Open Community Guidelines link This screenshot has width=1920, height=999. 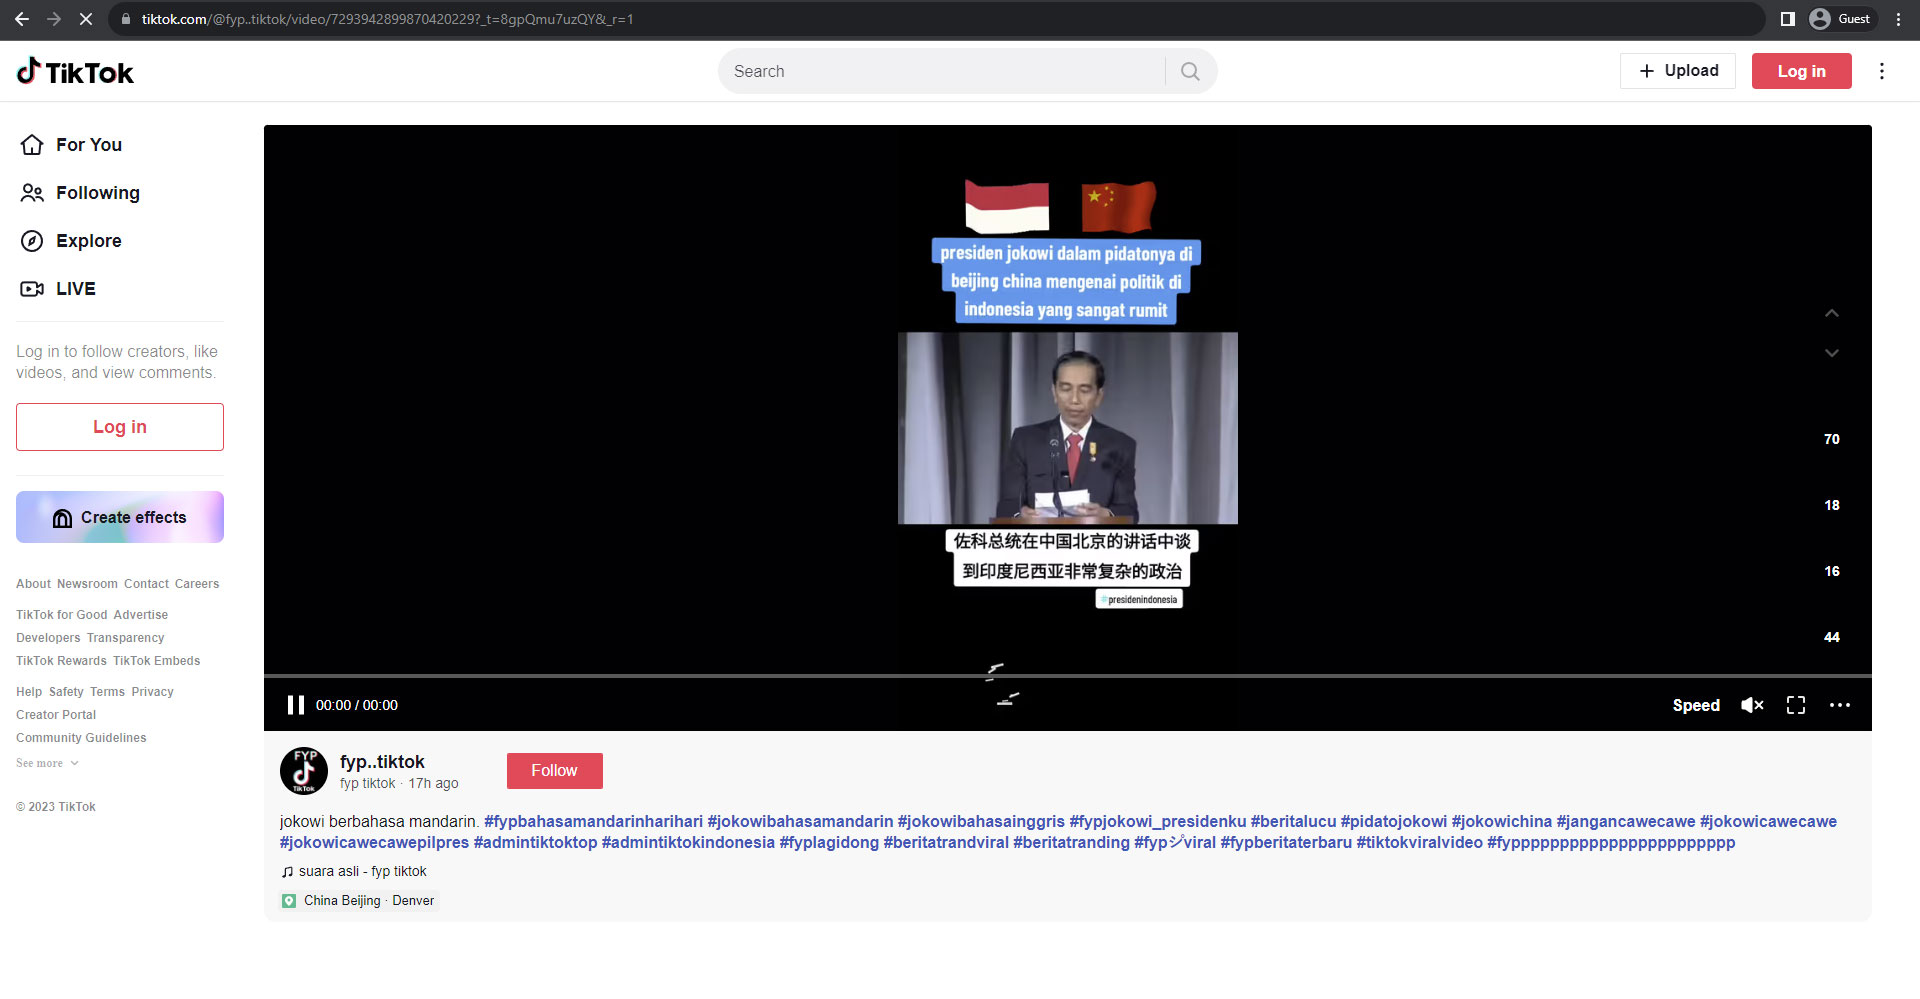(81, 738)
